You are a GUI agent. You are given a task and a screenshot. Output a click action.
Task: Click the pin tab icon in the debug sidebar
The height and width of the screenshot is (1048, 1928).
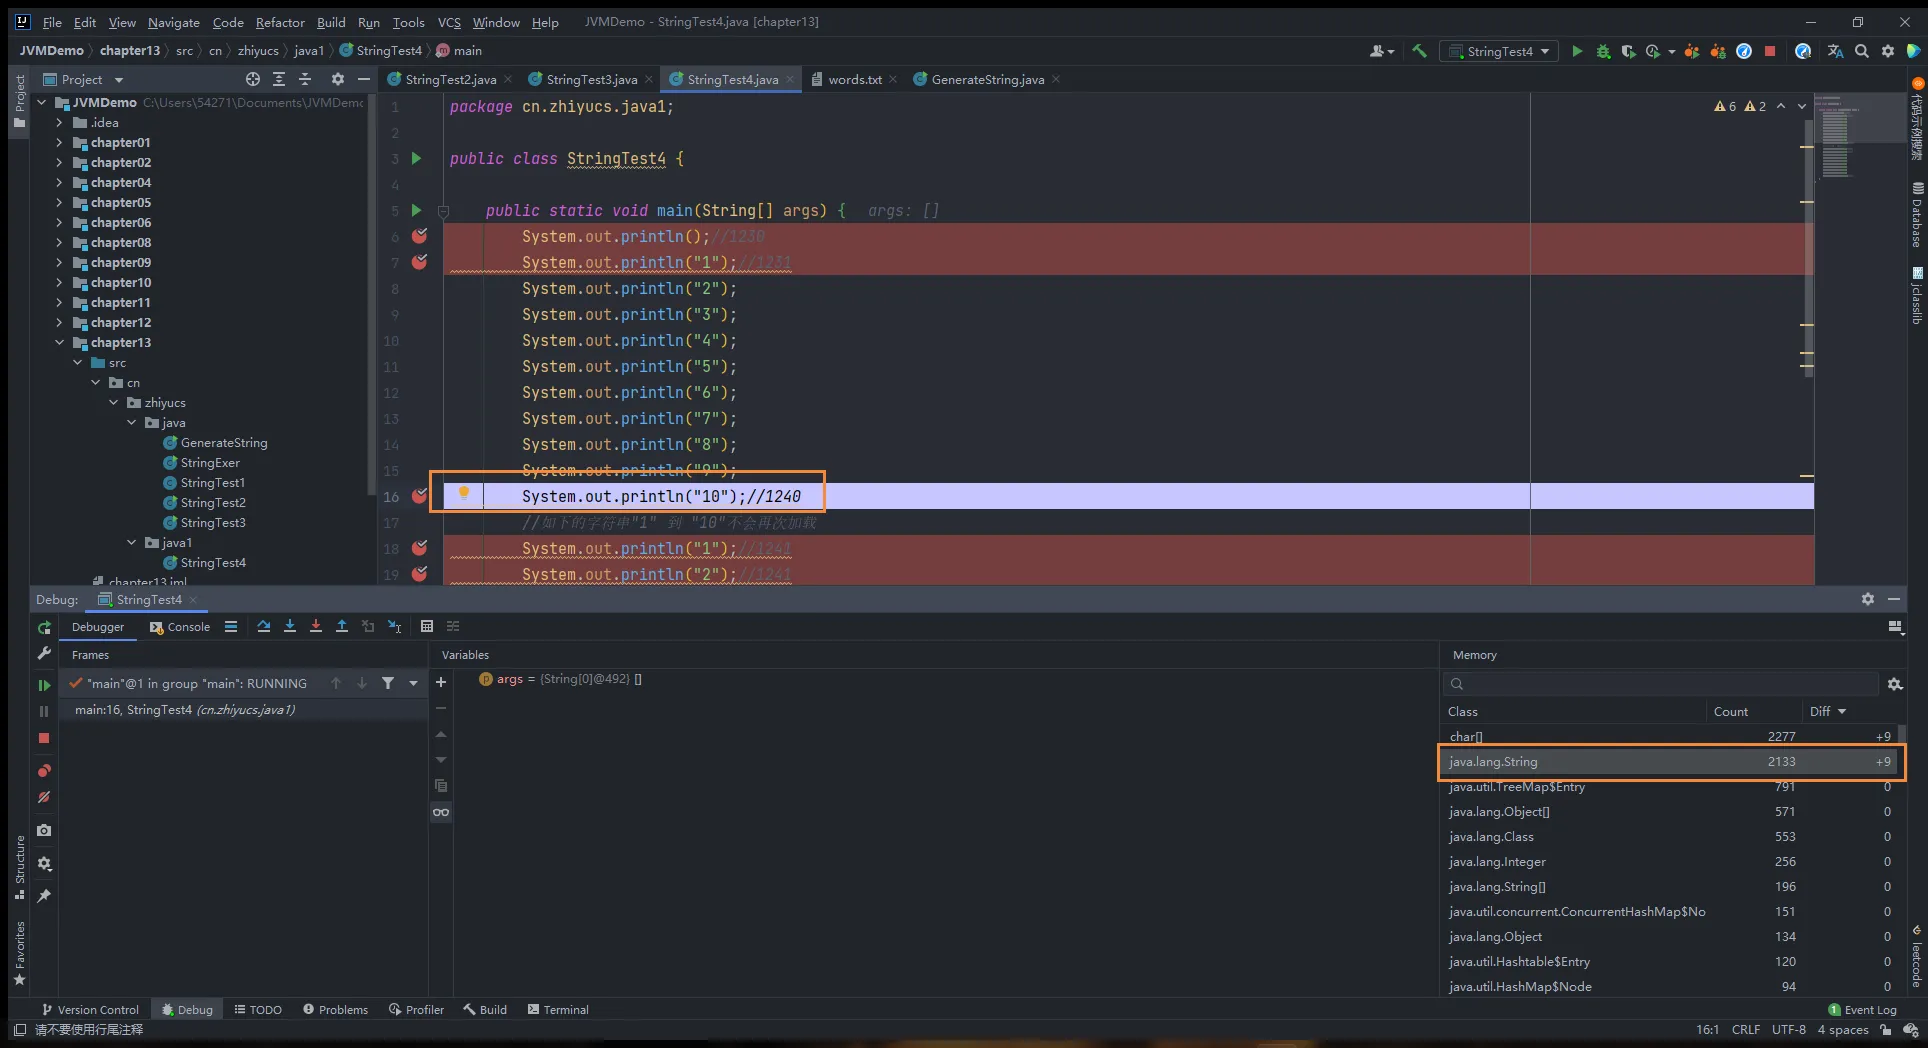(44, 896)
